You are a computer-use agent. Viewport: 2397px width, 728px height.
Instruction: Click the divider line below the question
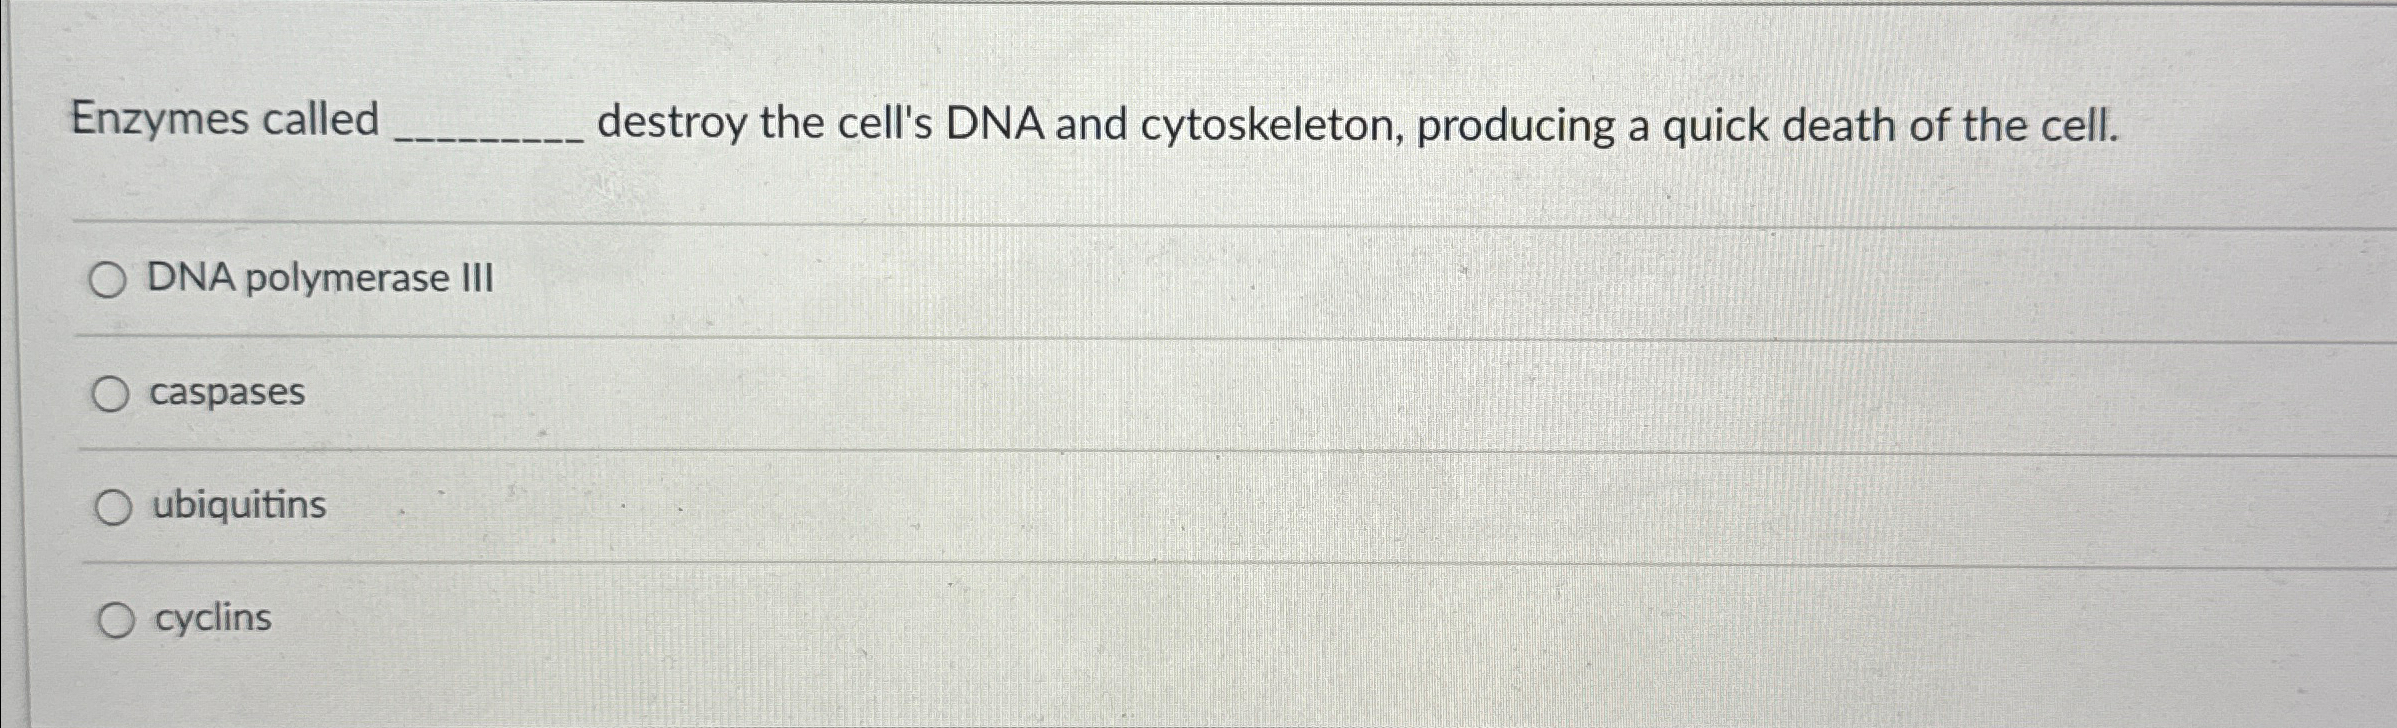[1200, 222]
